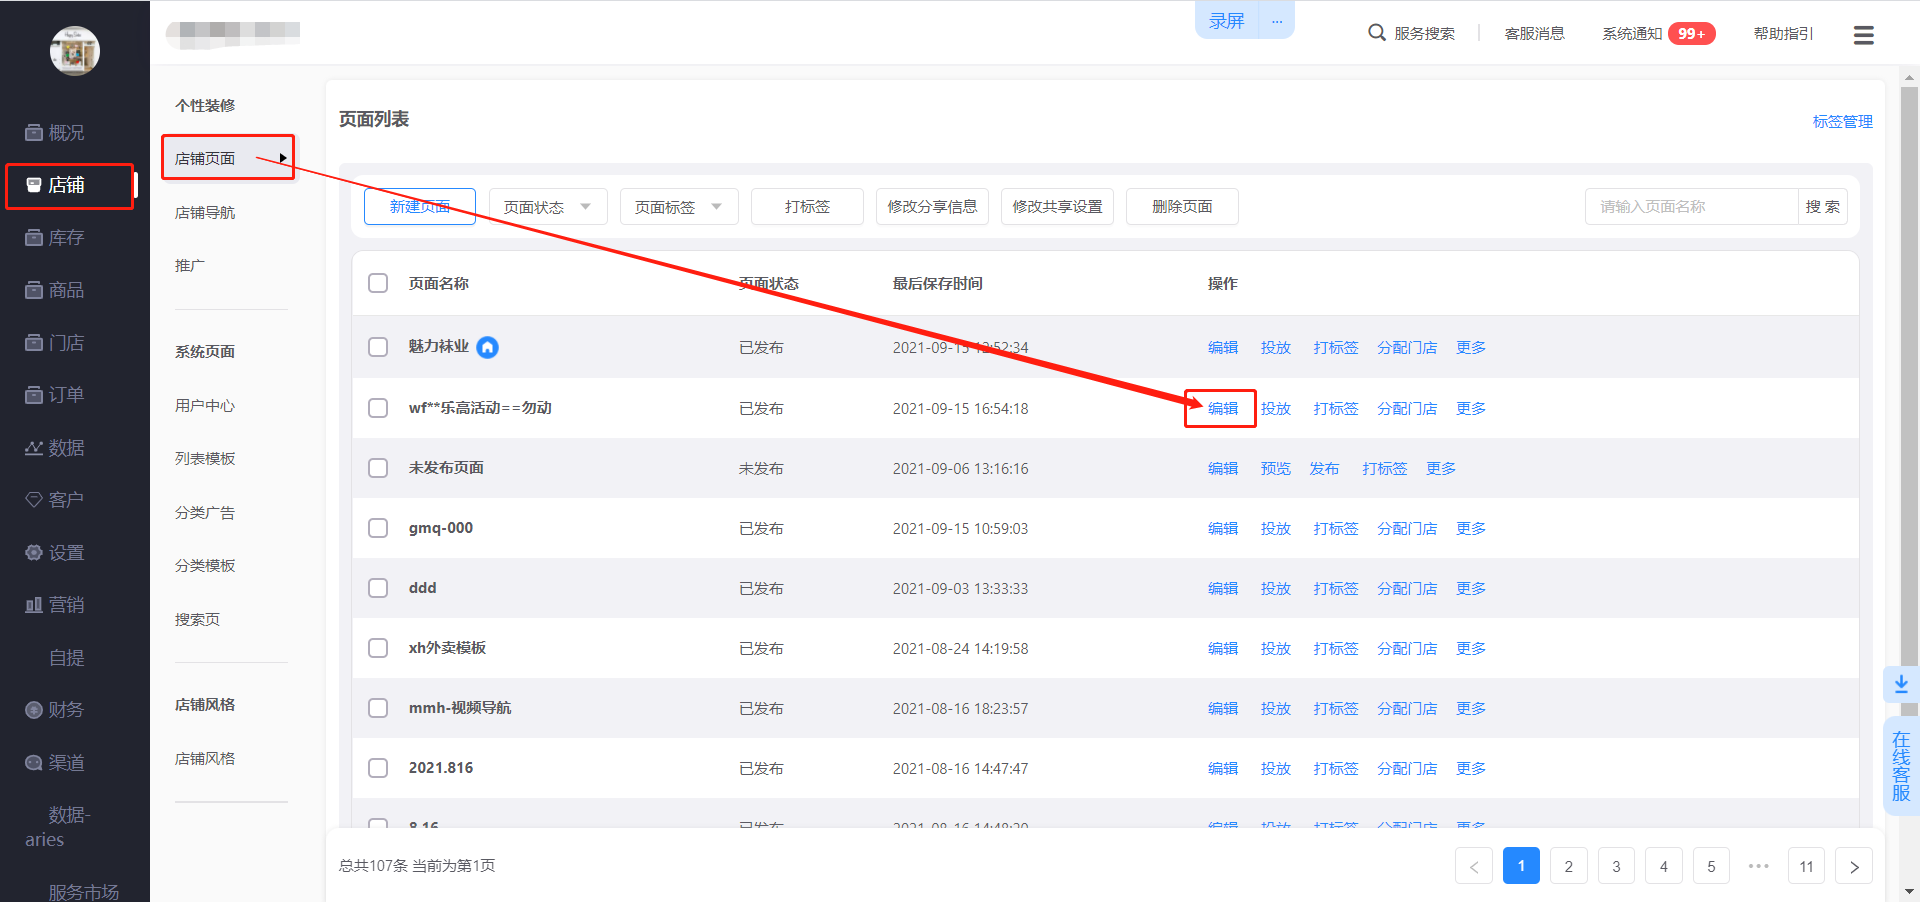Click the home icon beside 魅力袜业
Screen dimensions: 1920x902
488,347
